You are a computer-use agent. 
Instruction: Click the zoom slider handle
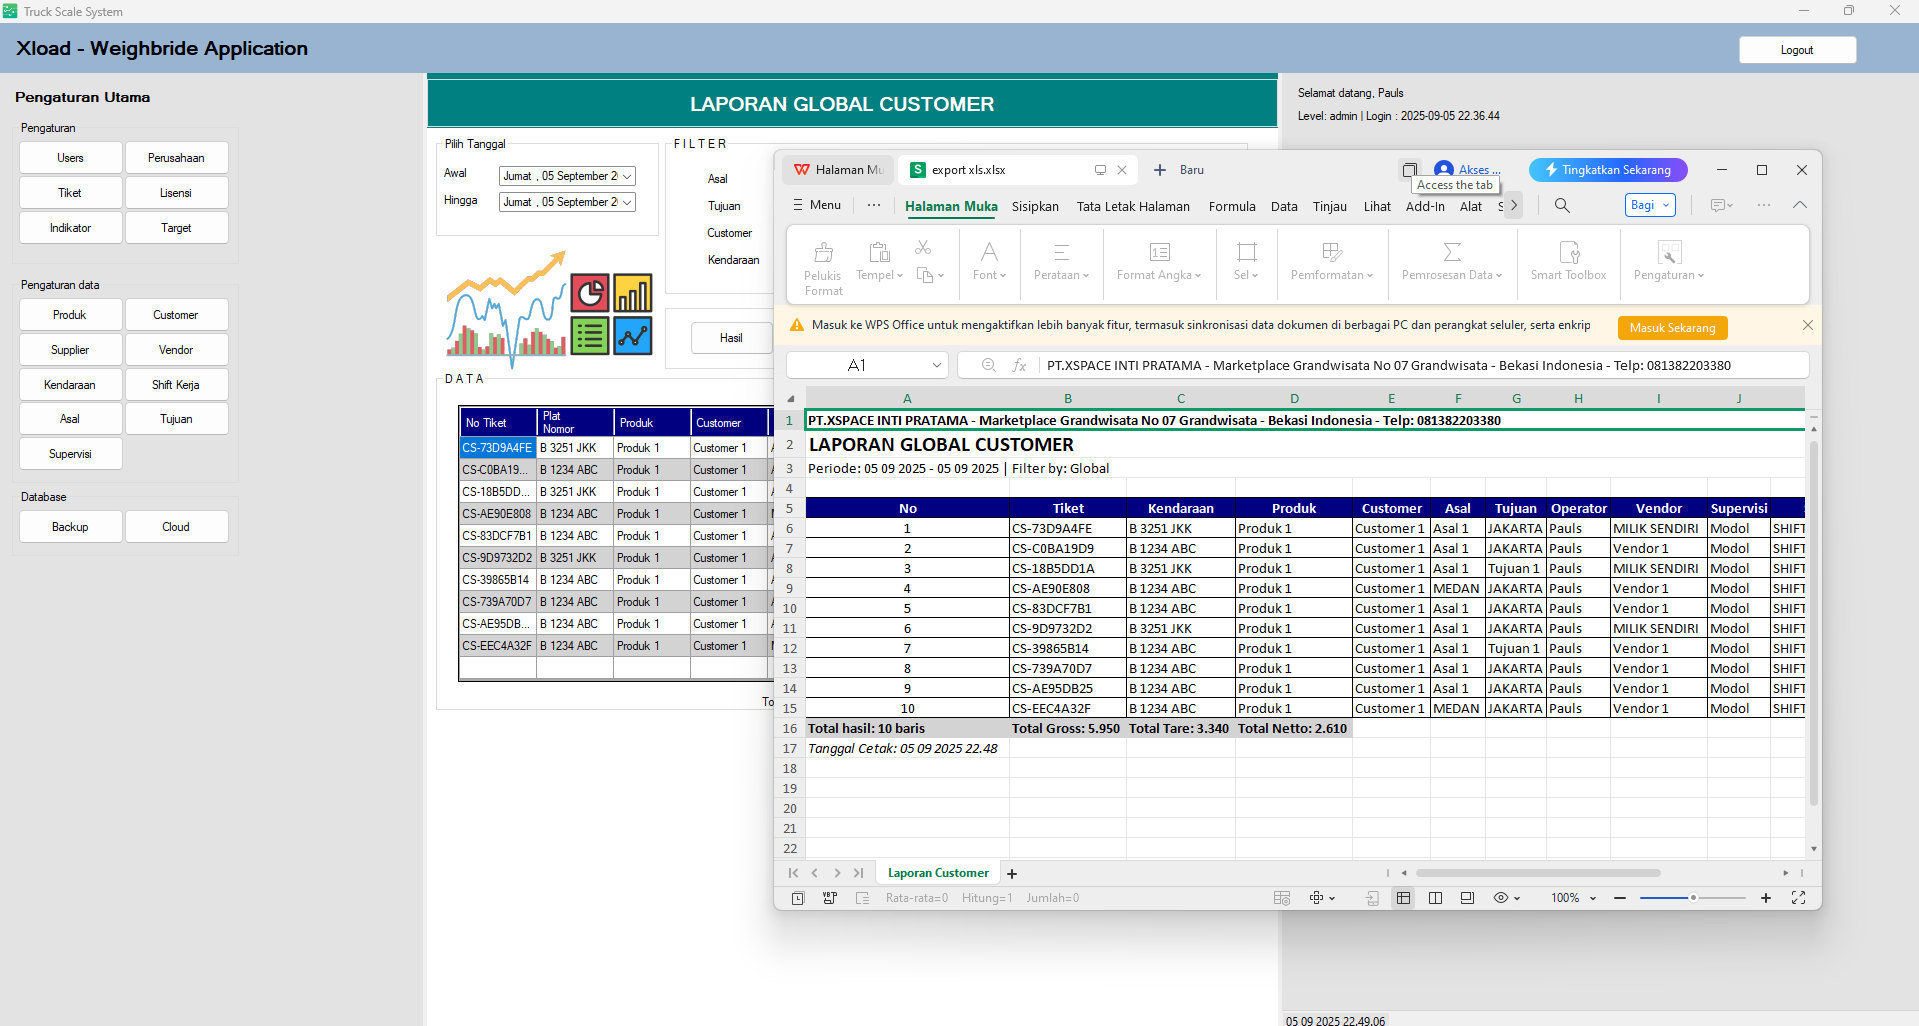[1693, 898]
